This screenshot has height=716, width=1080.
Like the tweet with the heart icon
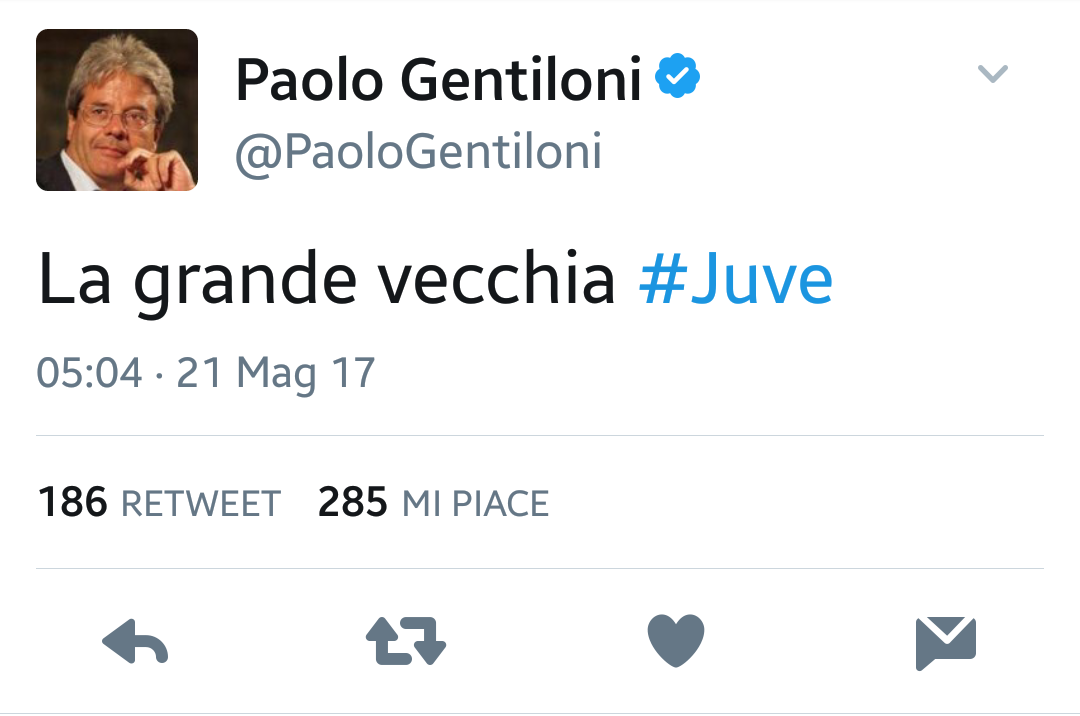pyautogui.click(x=676, y=641)
